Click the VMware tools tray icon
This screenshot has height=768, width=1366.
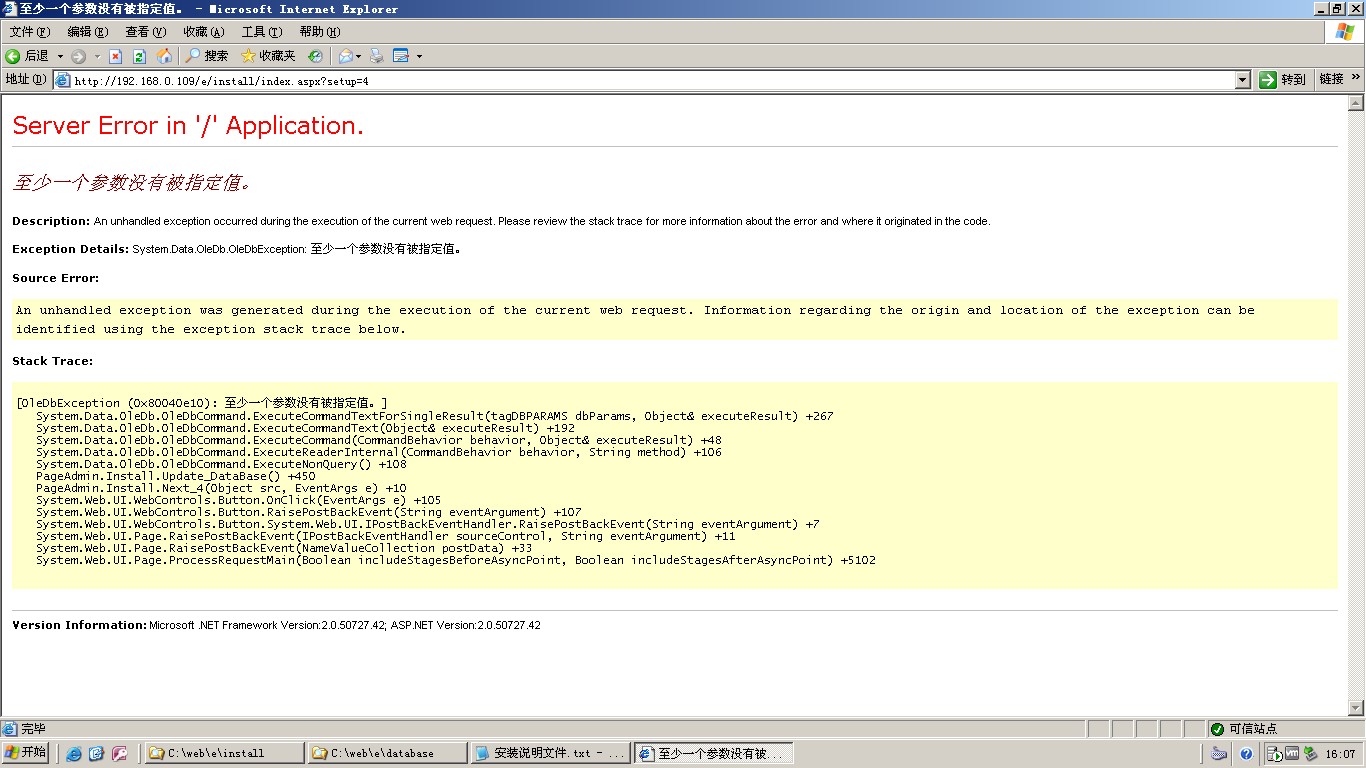1291,754
